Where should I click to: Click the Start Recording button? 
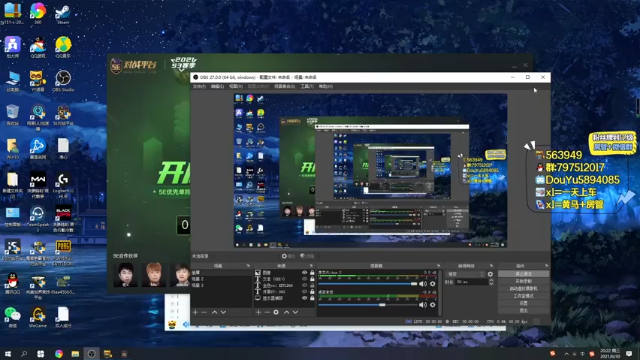pyautogui.click(x=524, y=281)
